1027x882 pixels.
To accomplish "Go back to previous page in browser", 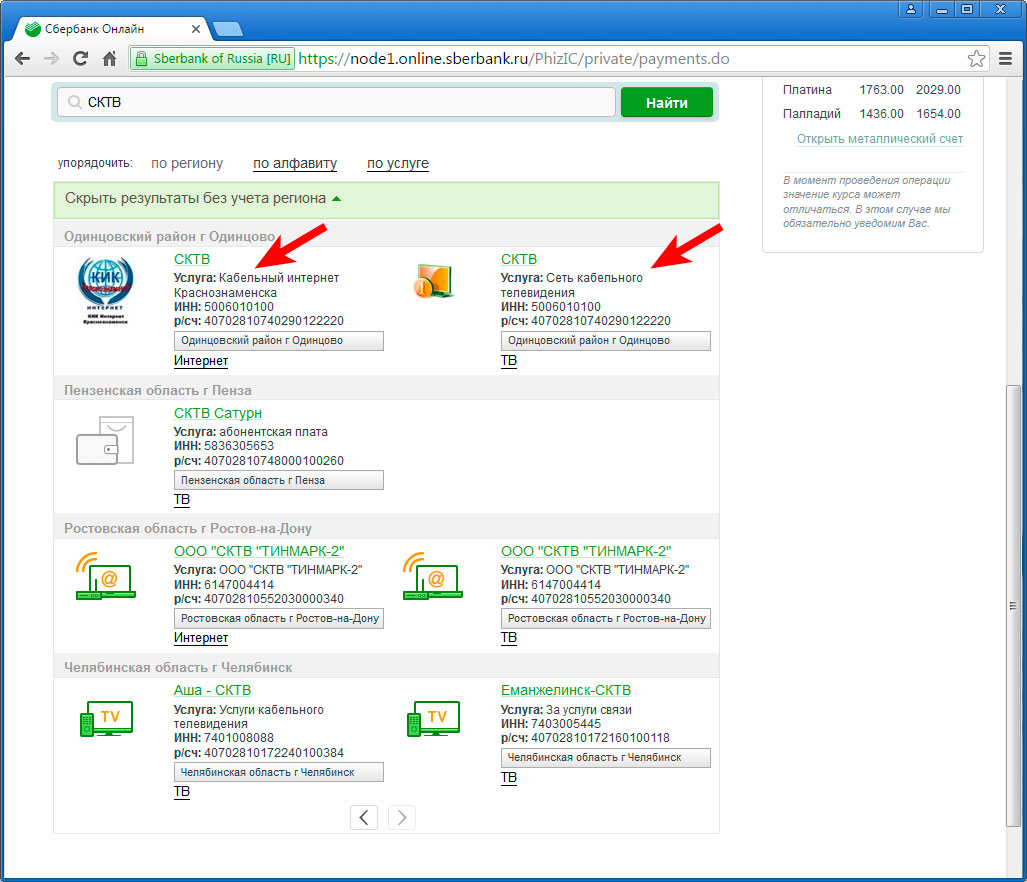I will pos(22,59).
